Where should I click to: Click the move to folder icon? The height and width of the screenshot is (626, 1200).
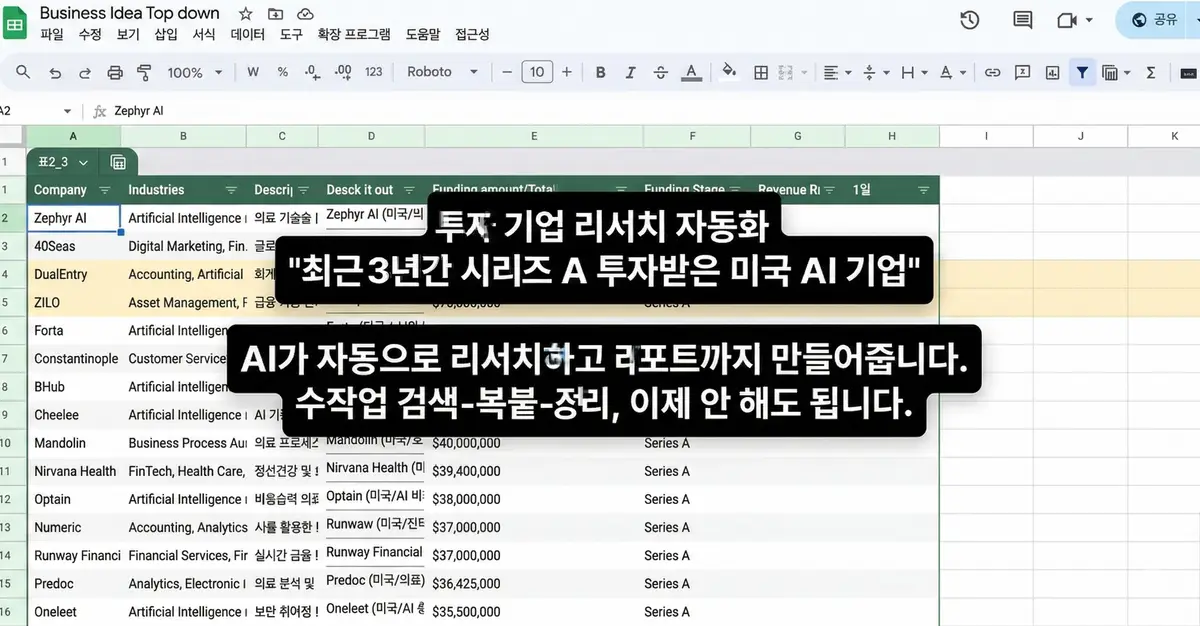(276, 14)
